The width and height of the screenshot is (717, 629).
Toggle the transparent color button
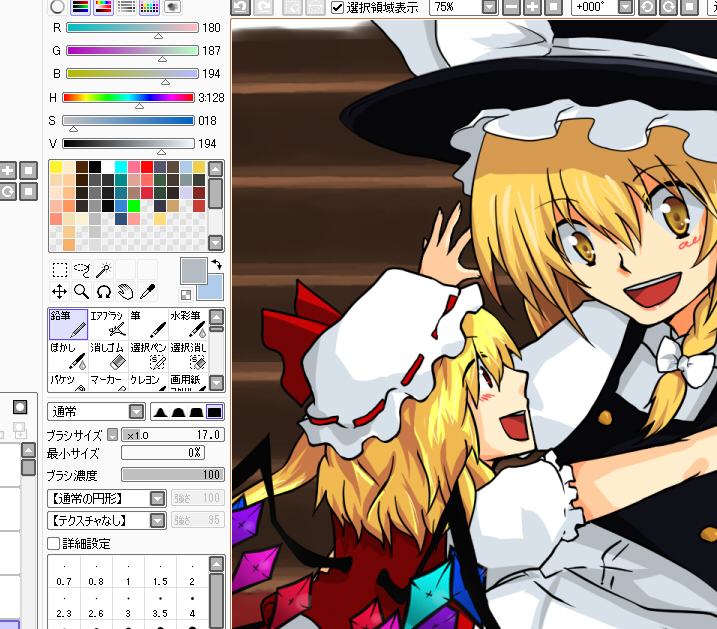tap(186, 295)
